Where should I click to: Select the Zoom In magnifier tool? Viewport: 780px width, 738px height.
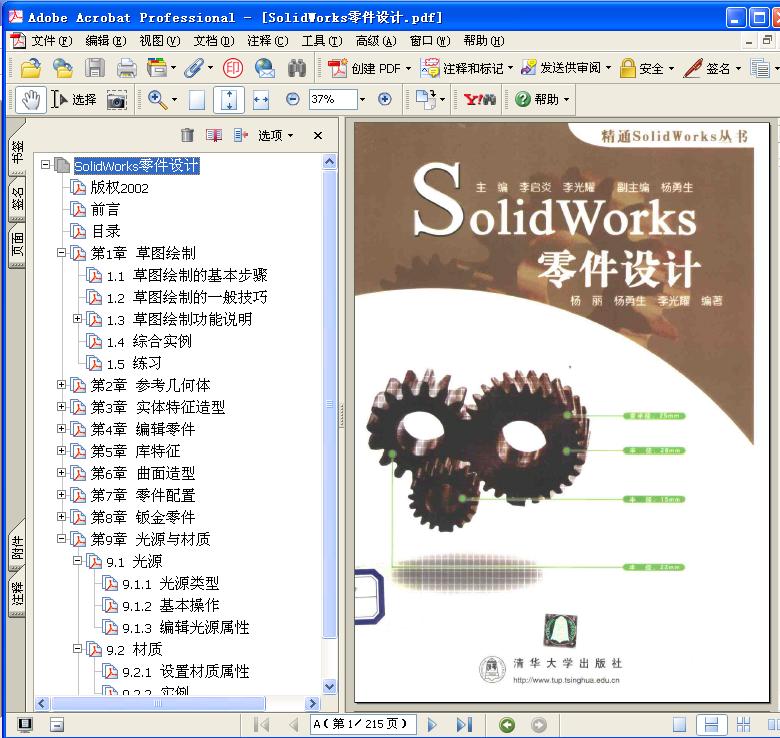click(x=157, y=99)
